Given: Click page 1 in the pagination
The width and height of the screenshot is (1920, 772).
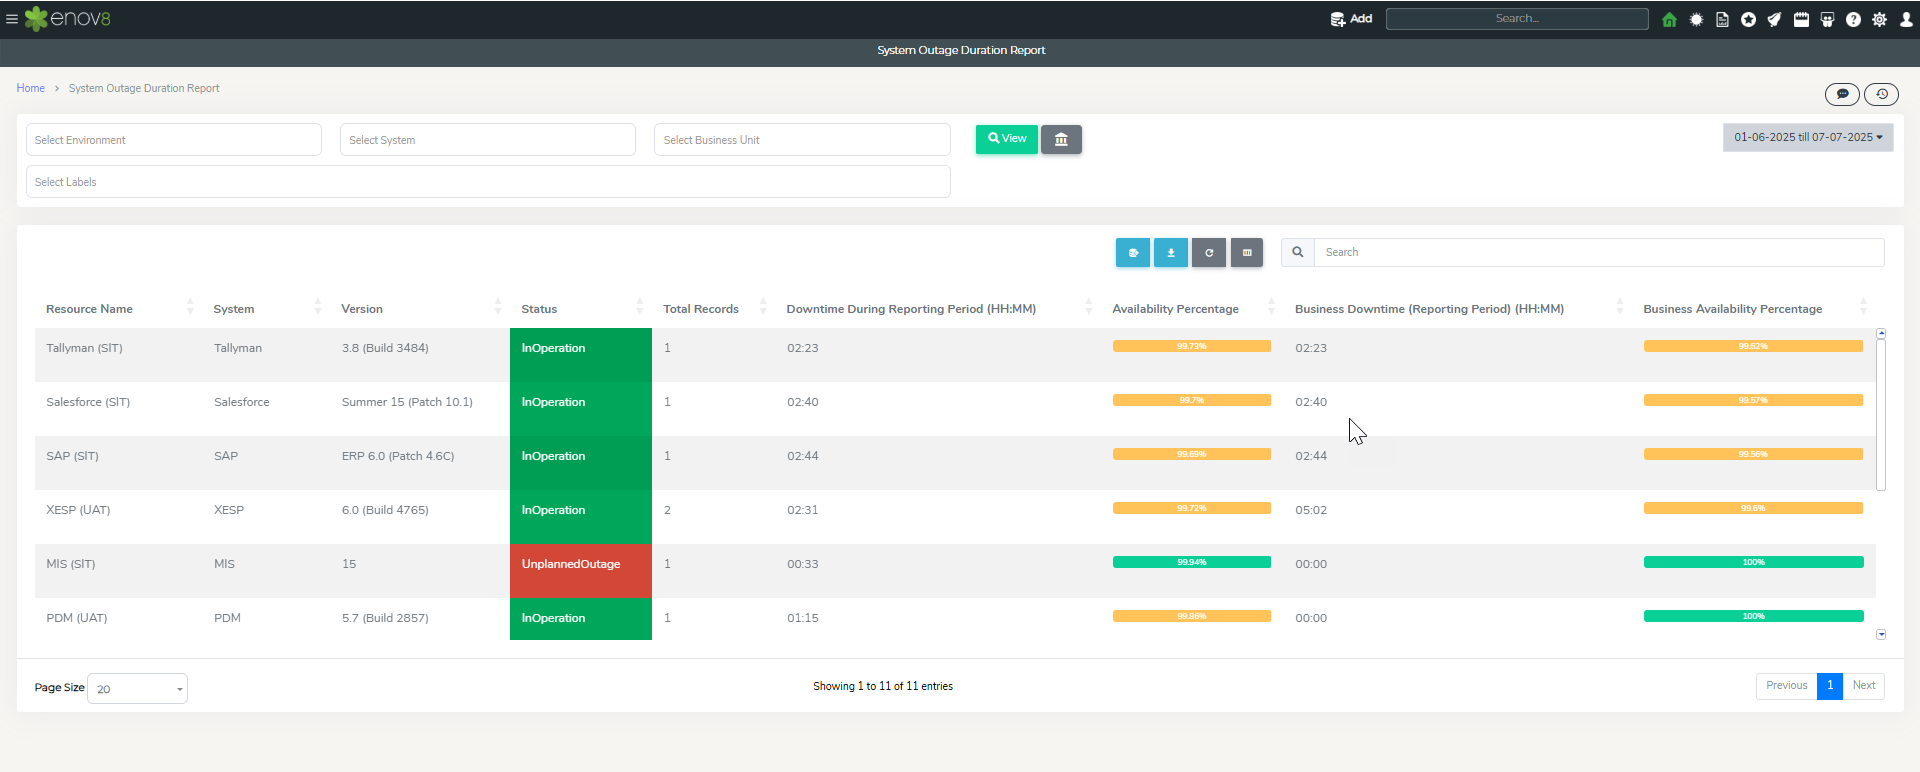Looking at the screenshot, I should pyautogui.click(x=1830, y=686).
